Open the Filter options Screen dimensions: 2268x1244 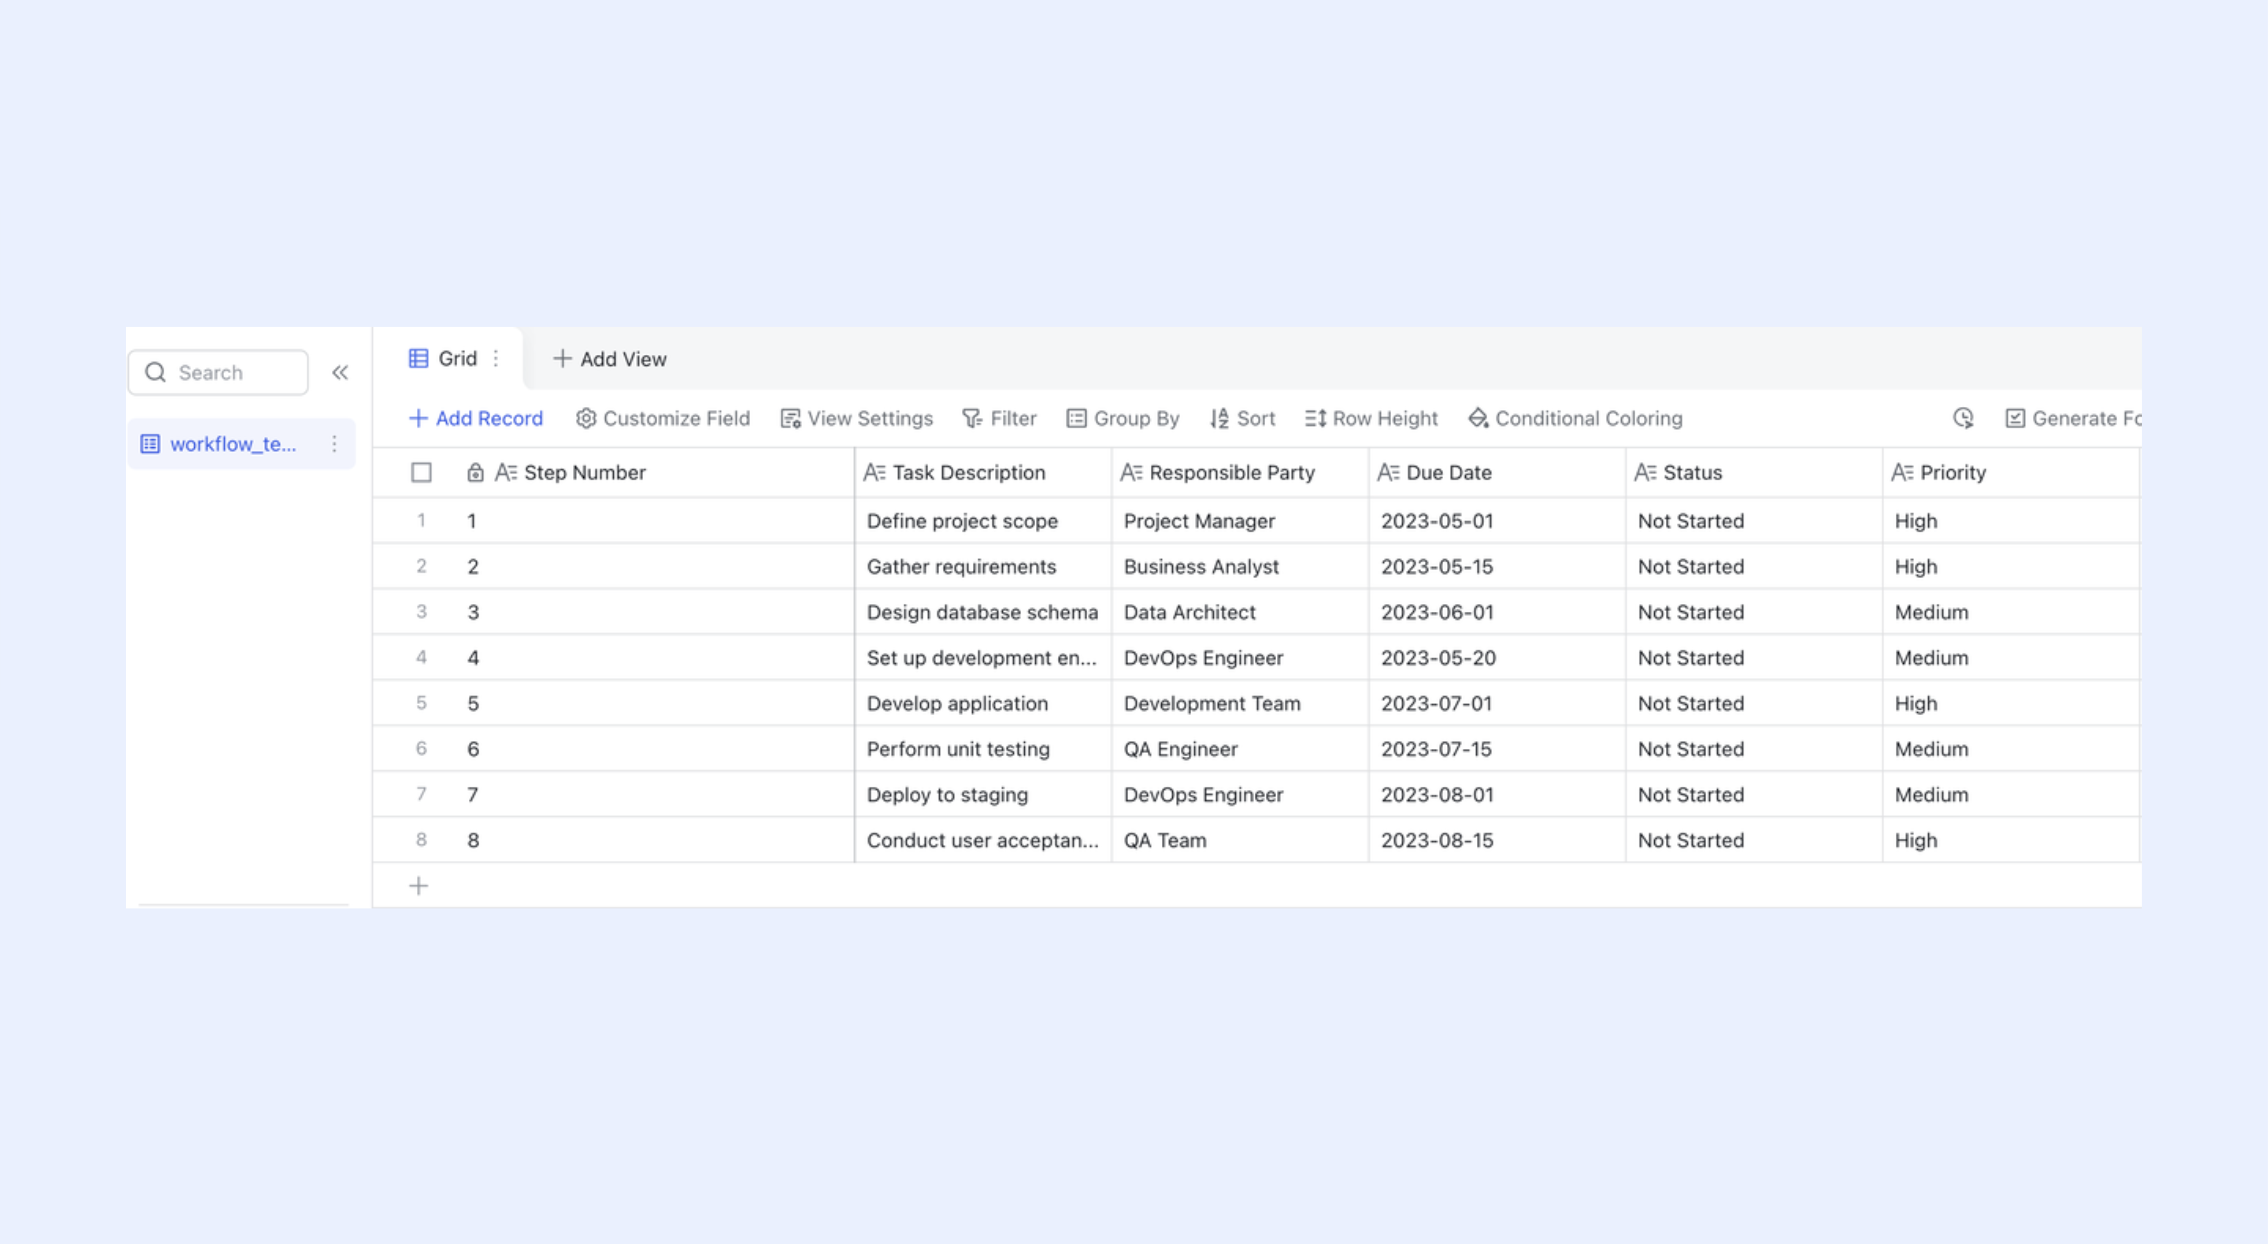1000,419
